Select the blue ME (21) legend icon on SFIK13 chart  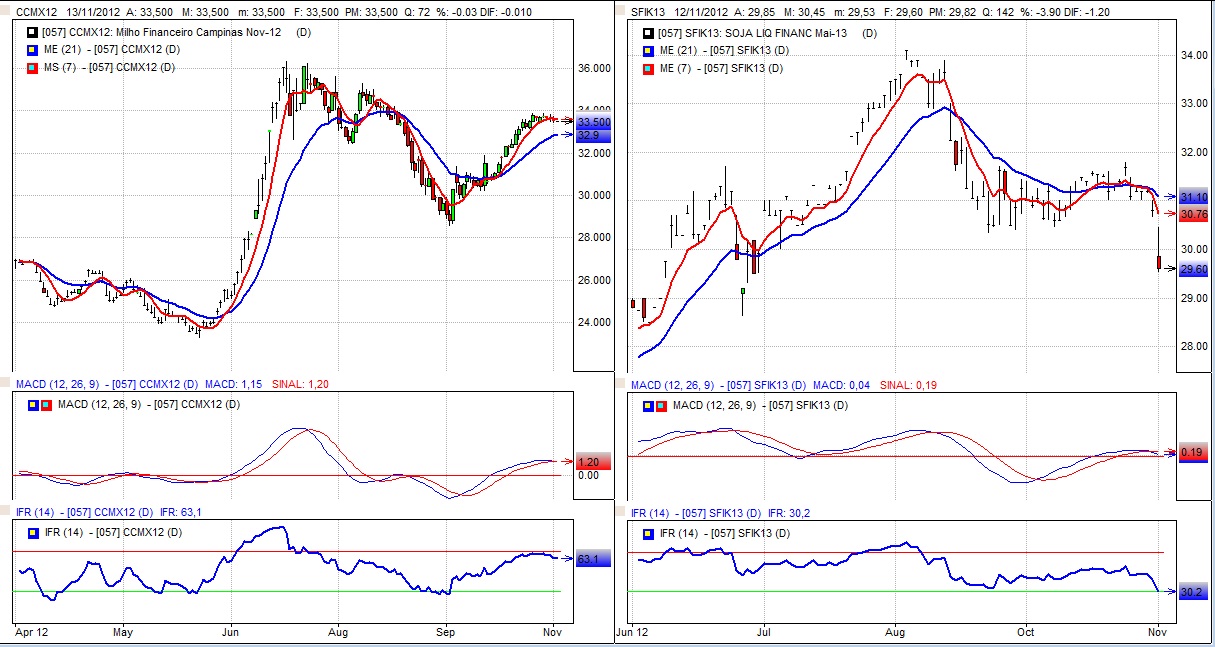[x=649, y=51]
